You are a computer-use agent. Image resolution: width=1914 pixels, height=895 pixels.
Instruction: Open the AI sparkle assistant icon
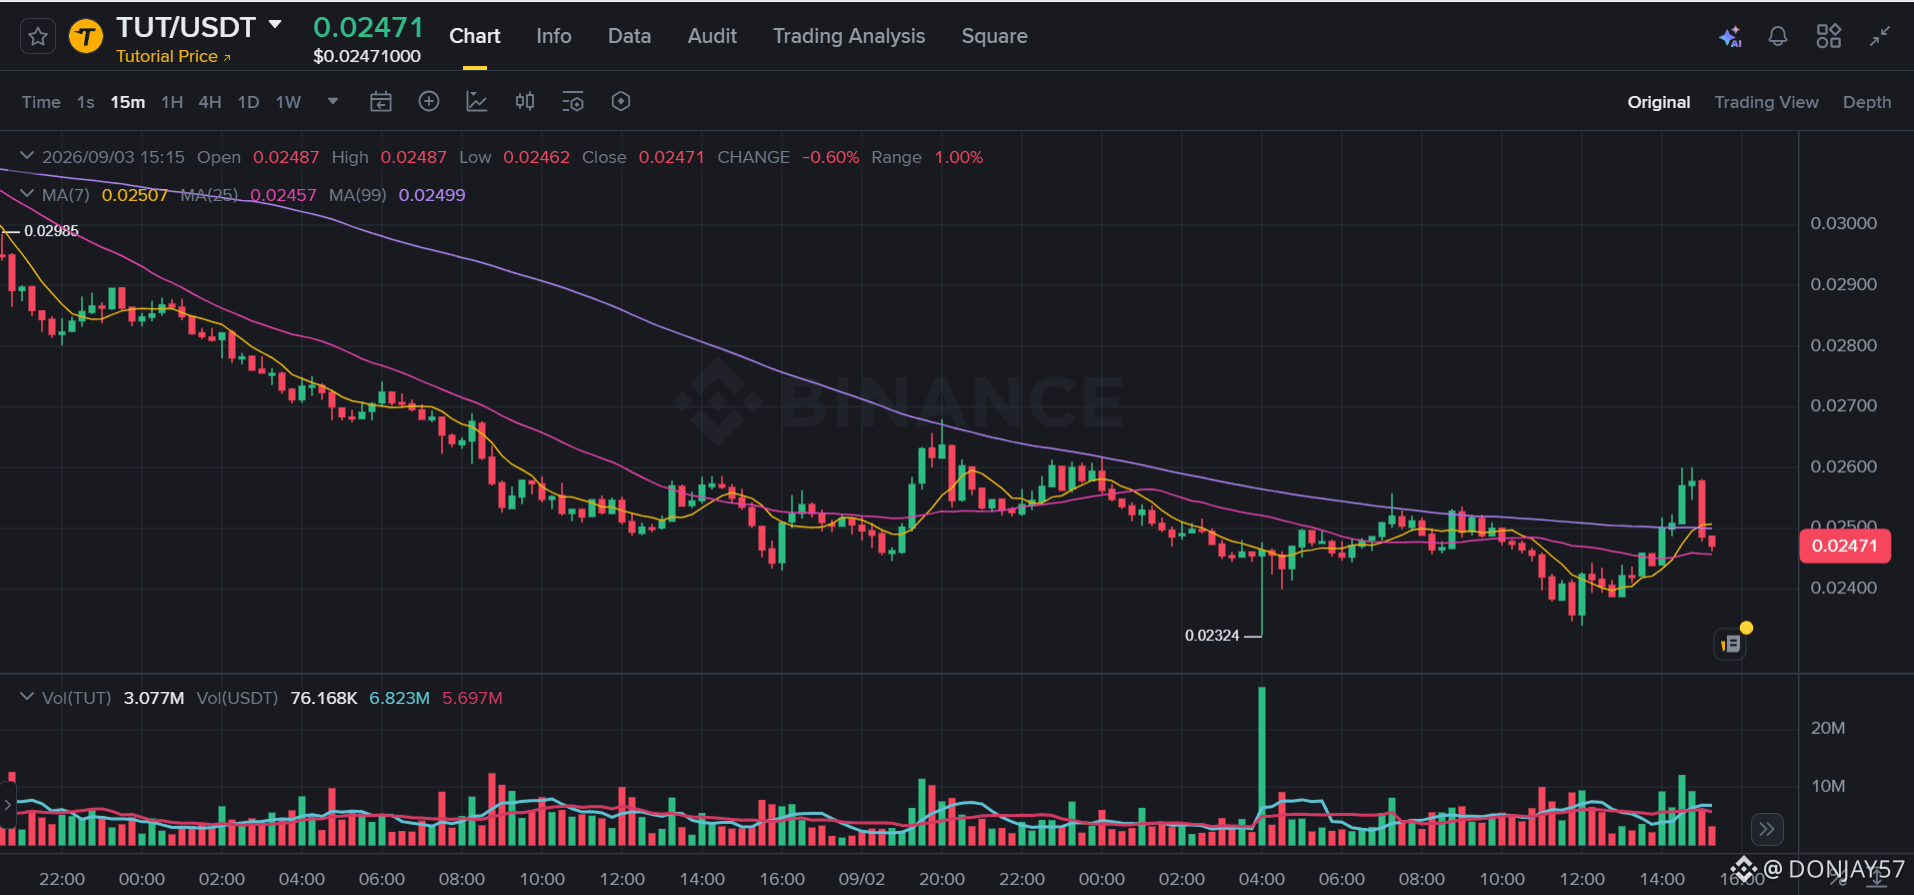[x=1730, y=37]
